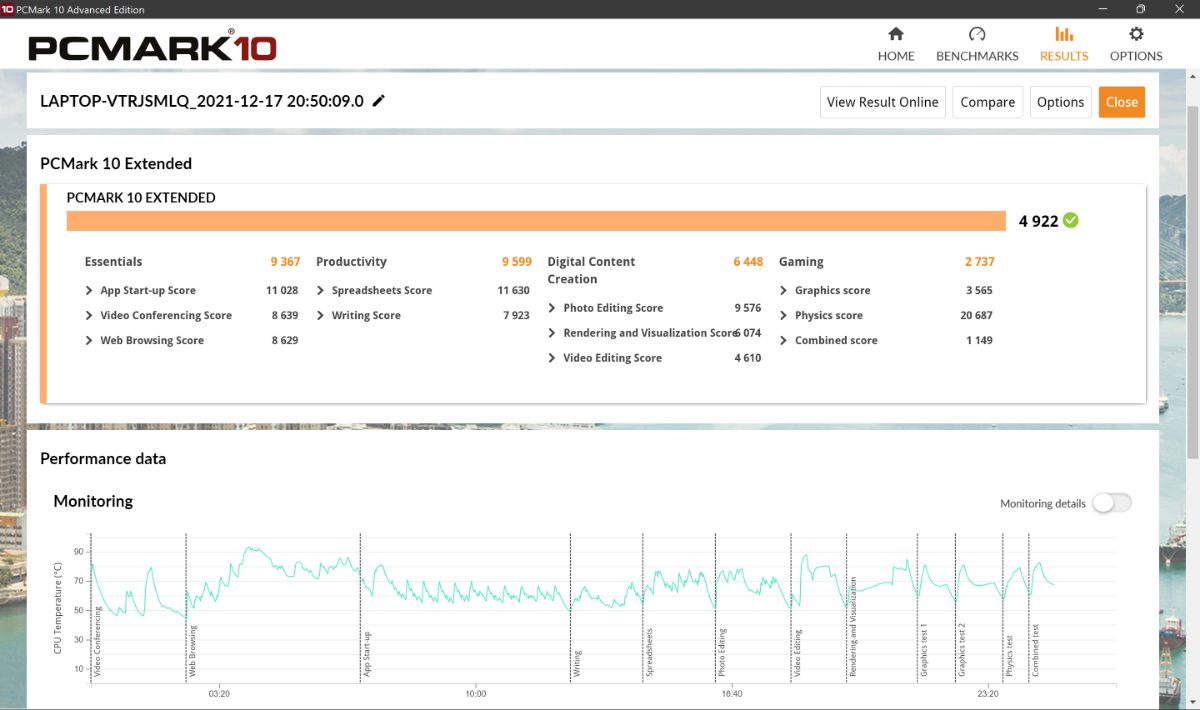Click the pencil icon to rename result

tap(379, 101)
